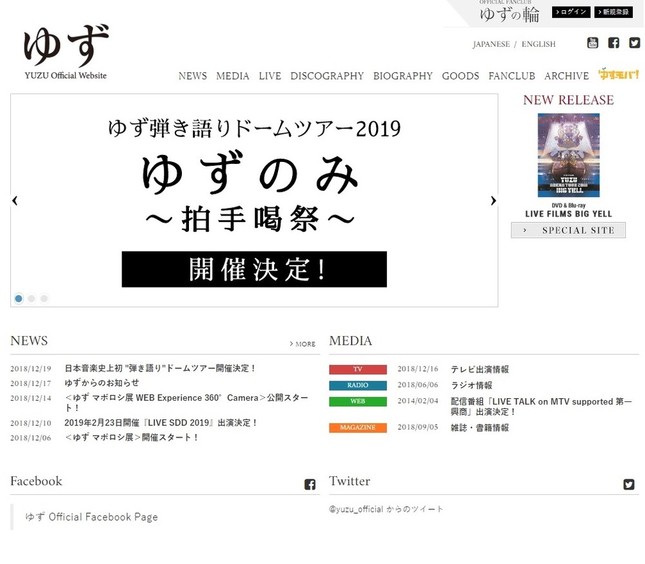Open the YouTube icon in header
645x564 pixels.
pos(592,43)
